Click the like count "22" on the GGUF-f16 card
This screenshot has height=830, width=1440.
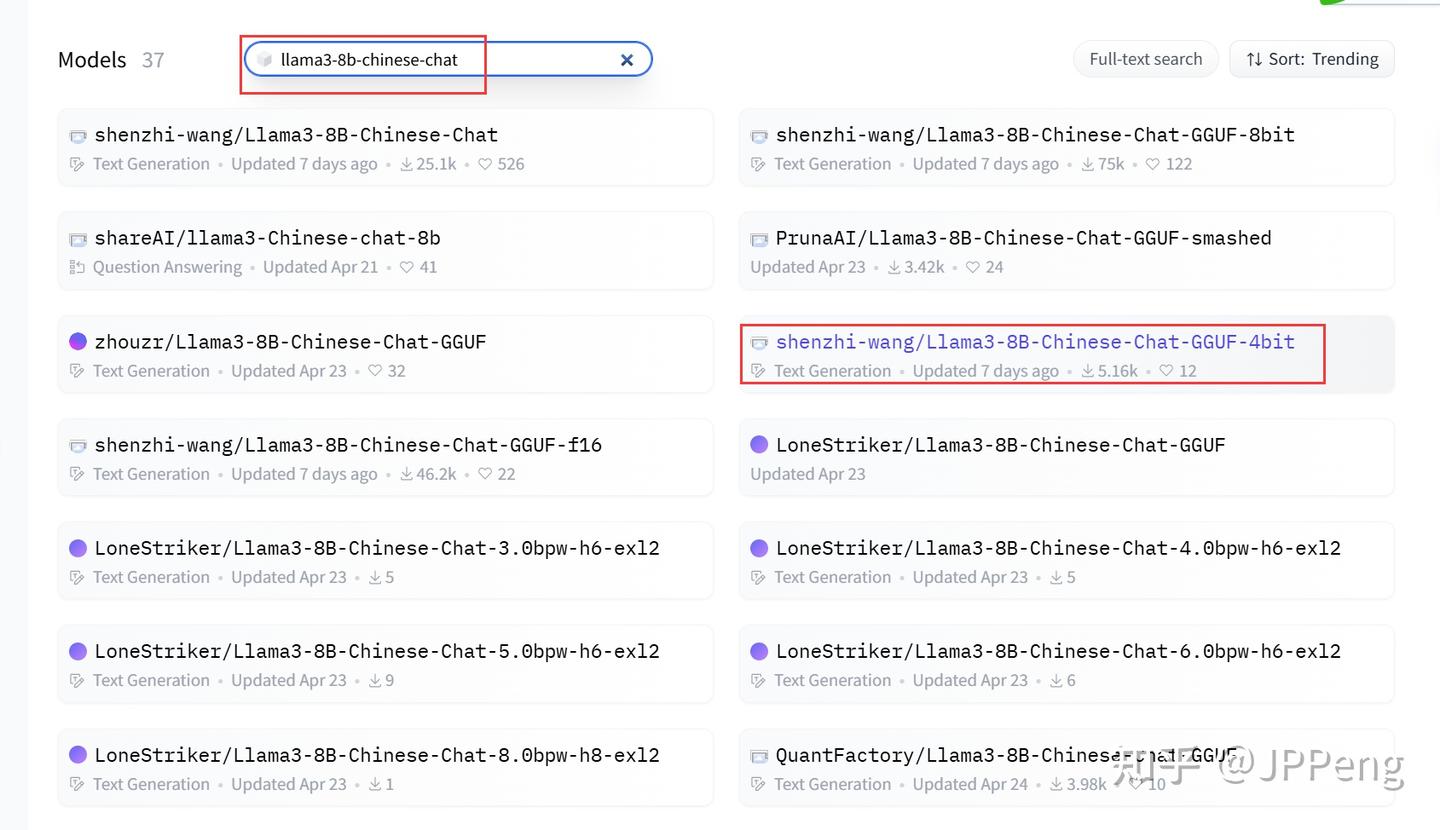tap(506, 474)
